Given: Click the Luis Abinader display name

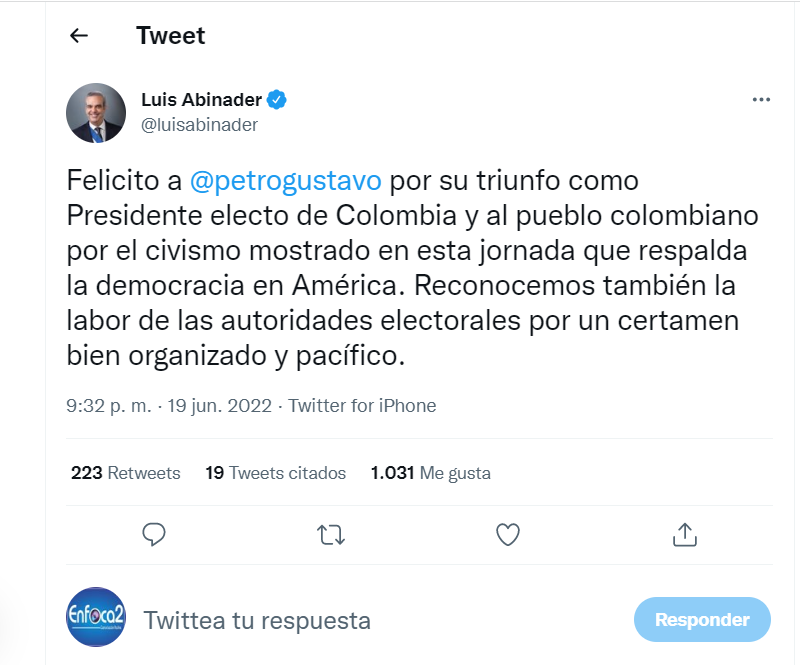Looking at the screenshot, I should [x=201, y=100].
